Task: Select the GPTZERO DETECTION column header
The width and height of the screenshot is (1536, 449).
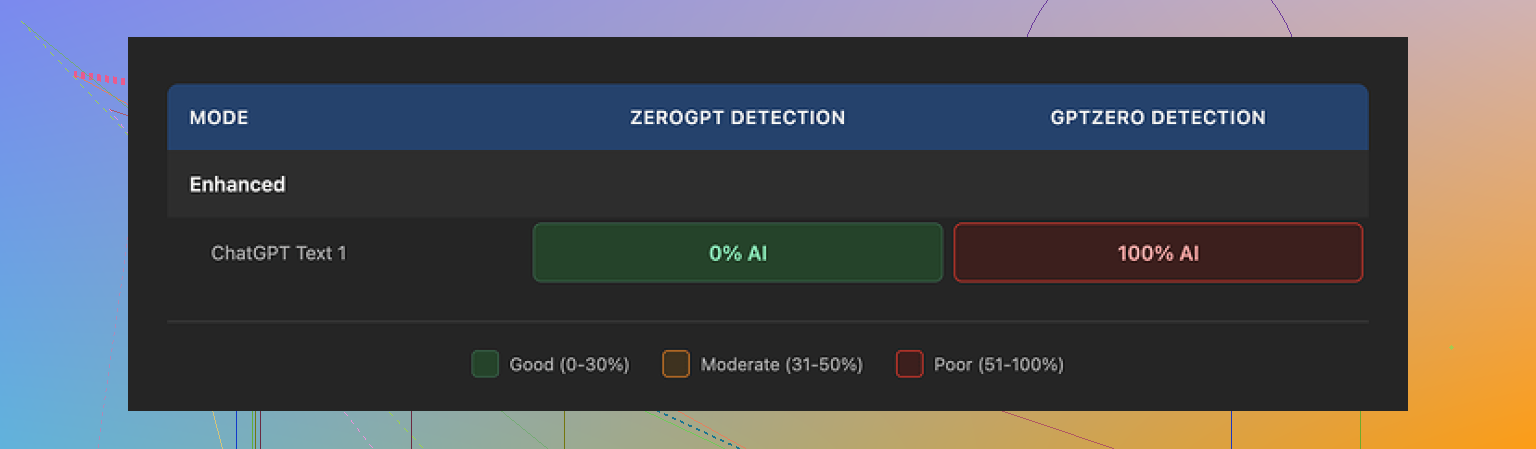Action: click(1158, 118)
